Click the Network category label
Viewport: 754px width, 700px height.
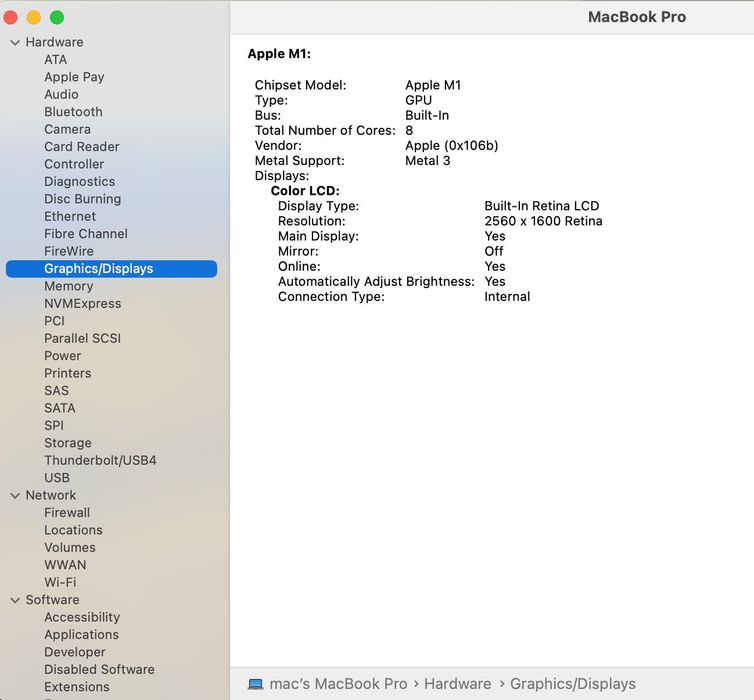(50, 495)
